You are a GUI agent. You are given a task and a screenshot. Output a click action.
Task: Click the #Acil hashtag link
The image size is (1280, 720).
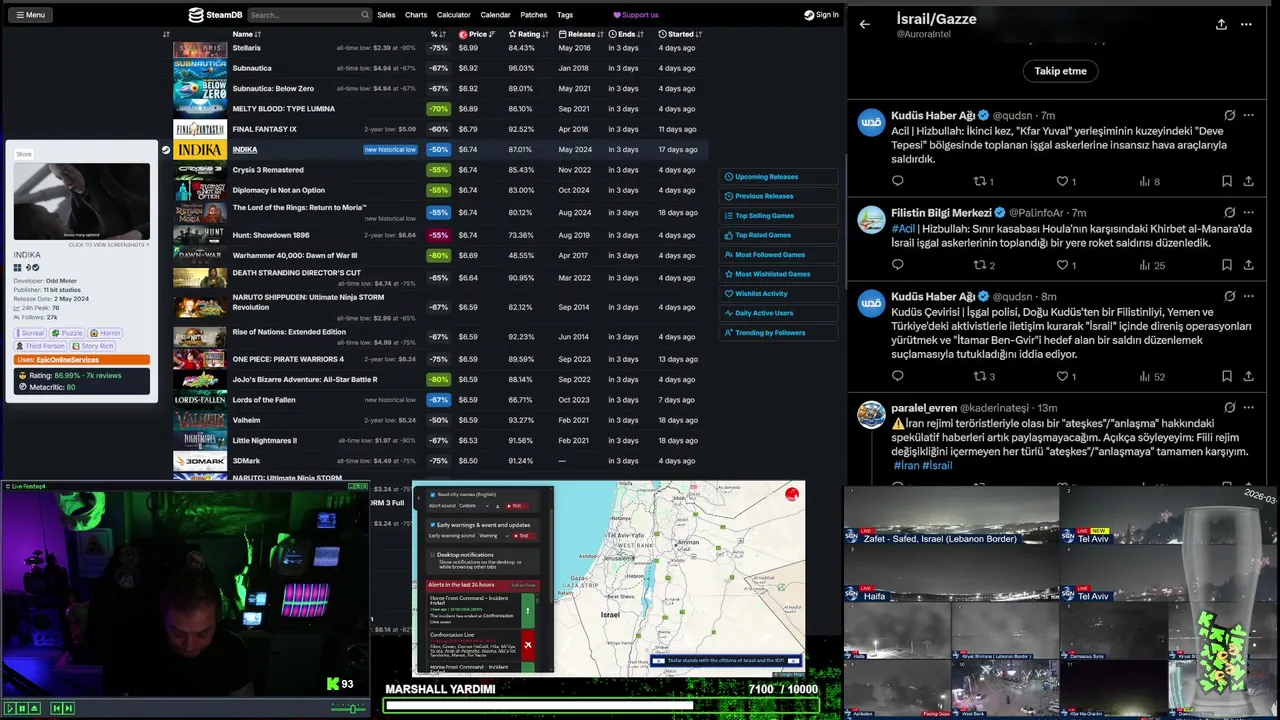pyautogui.click(x=903, y=229)
